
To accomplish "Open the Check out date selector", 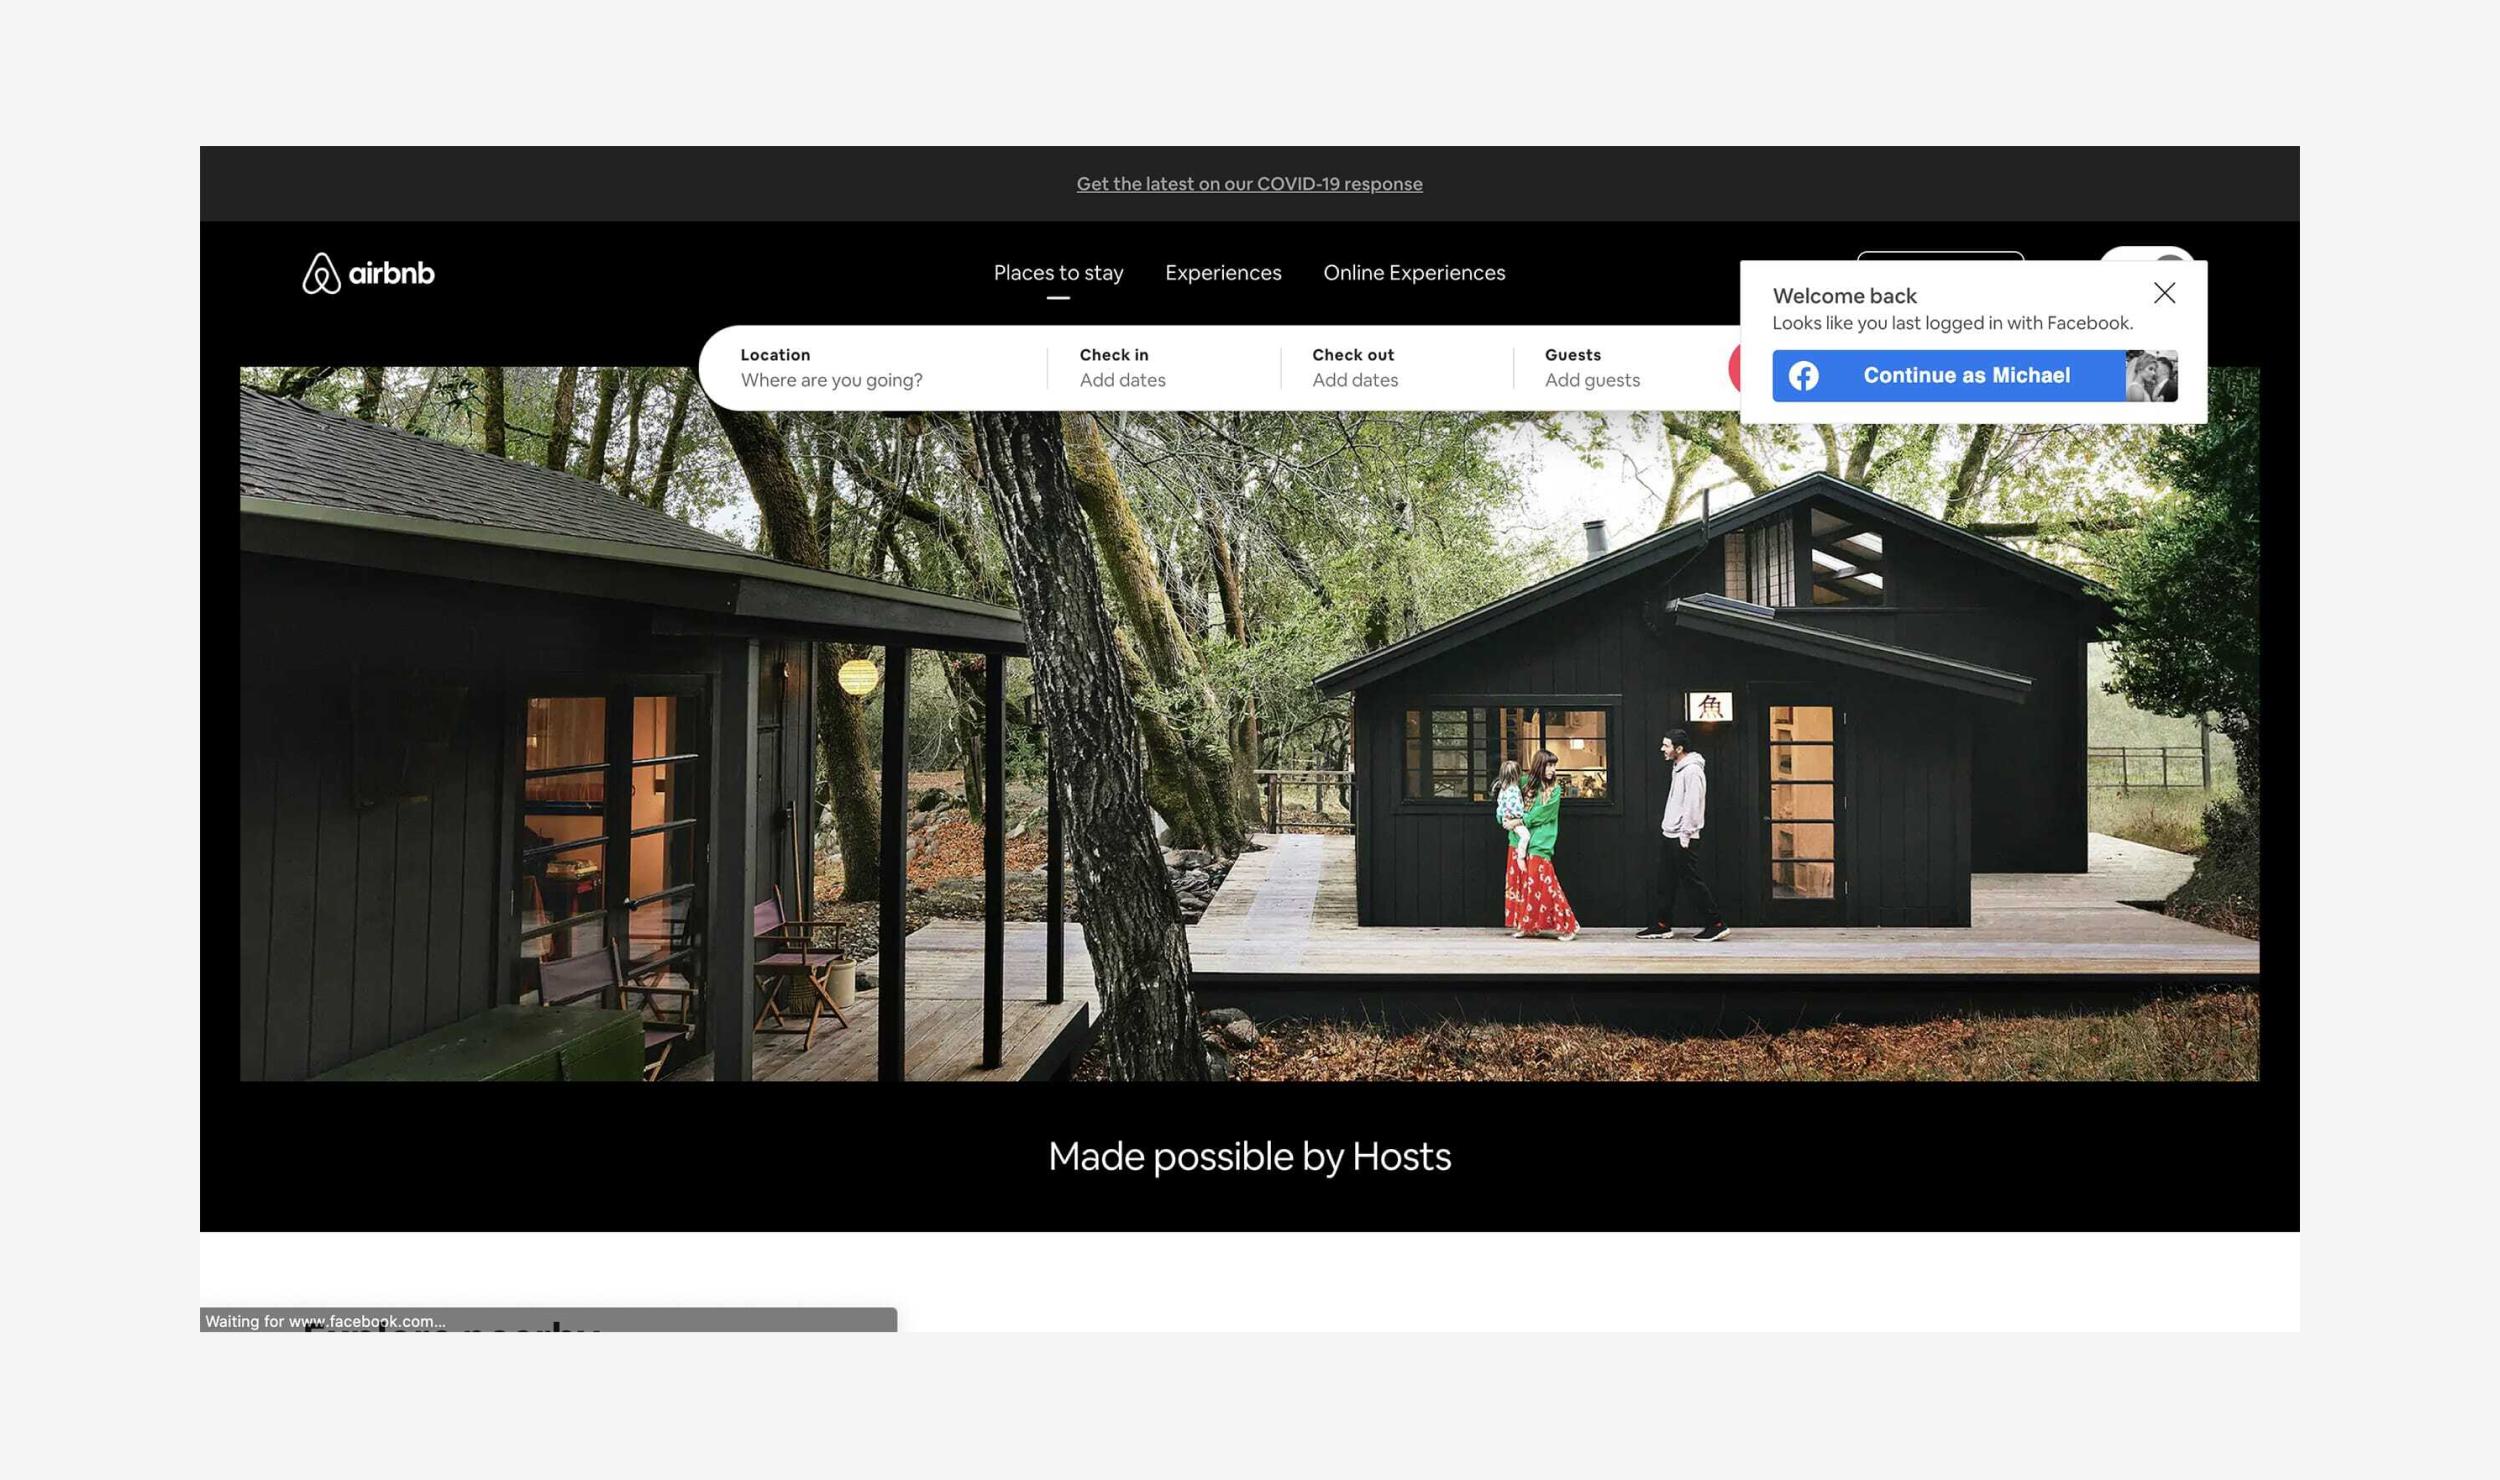I will 1356,368.
